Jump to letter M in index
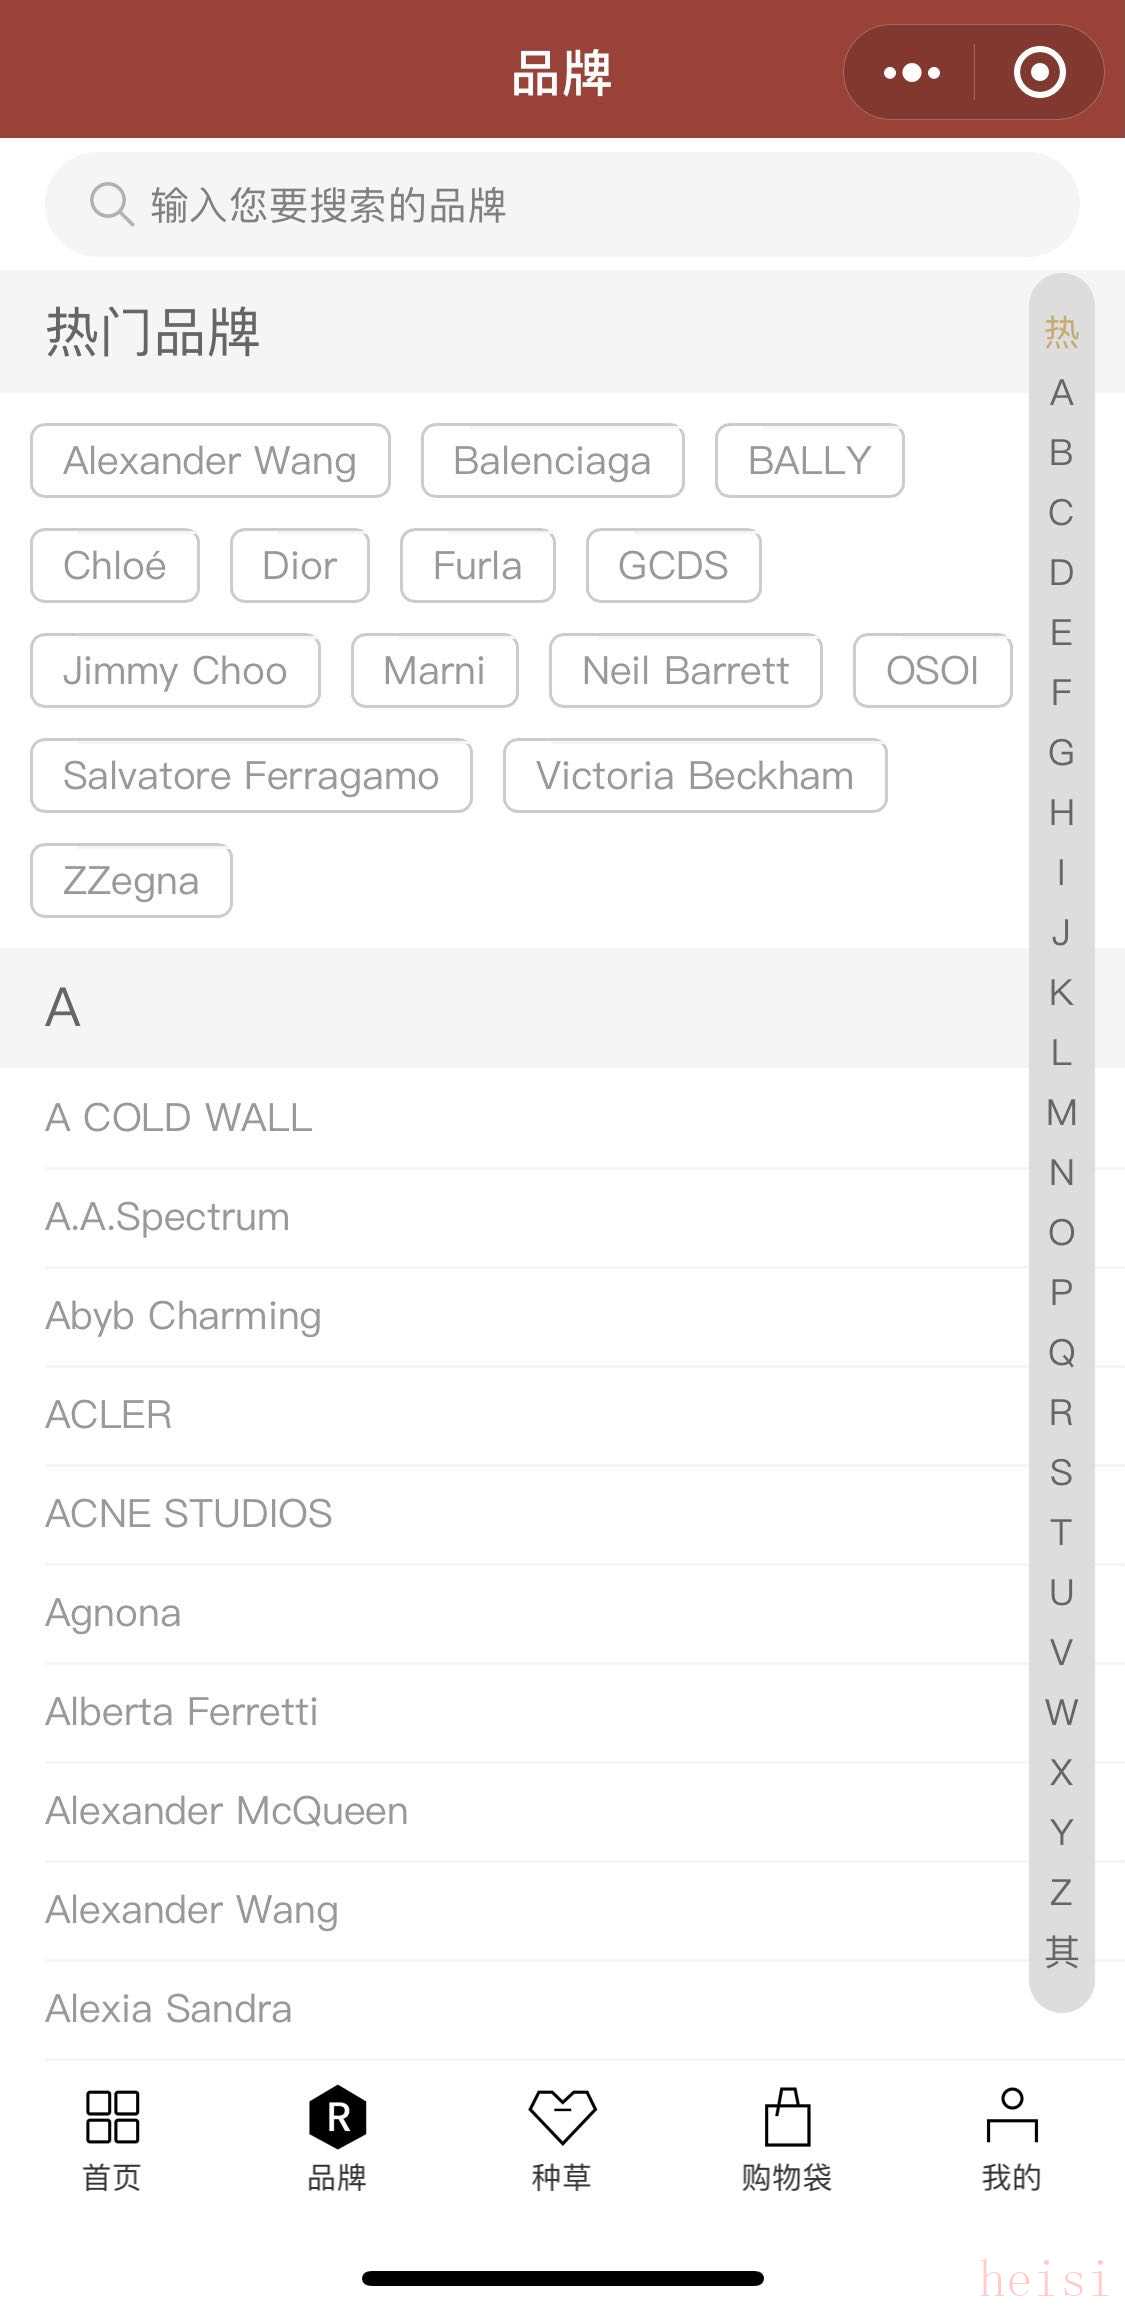The height and width of the screenshot is (2309, 1125). click(x=1061, y=1112)
